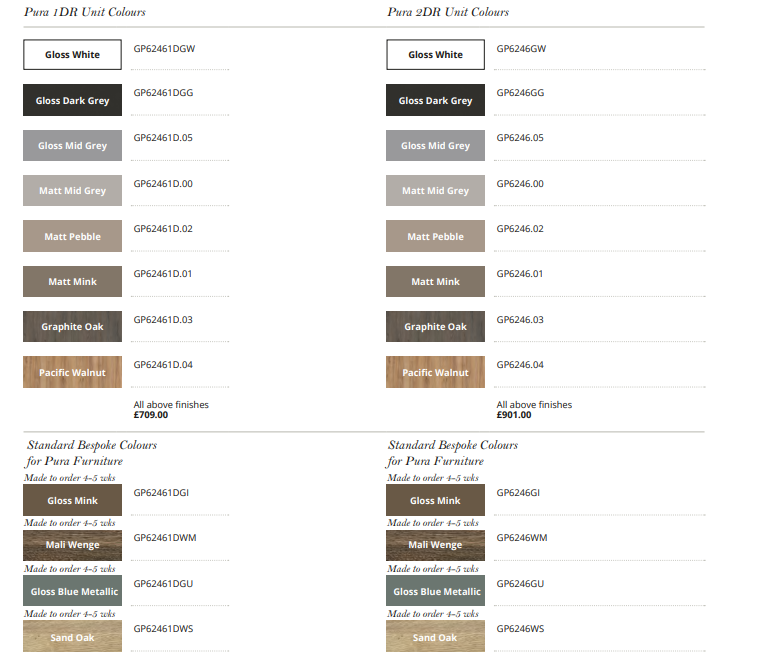Click the Pura 2DR Unit Colours heading
The height and width of the screenshot is (662, 757).
(x=448, y=12)
